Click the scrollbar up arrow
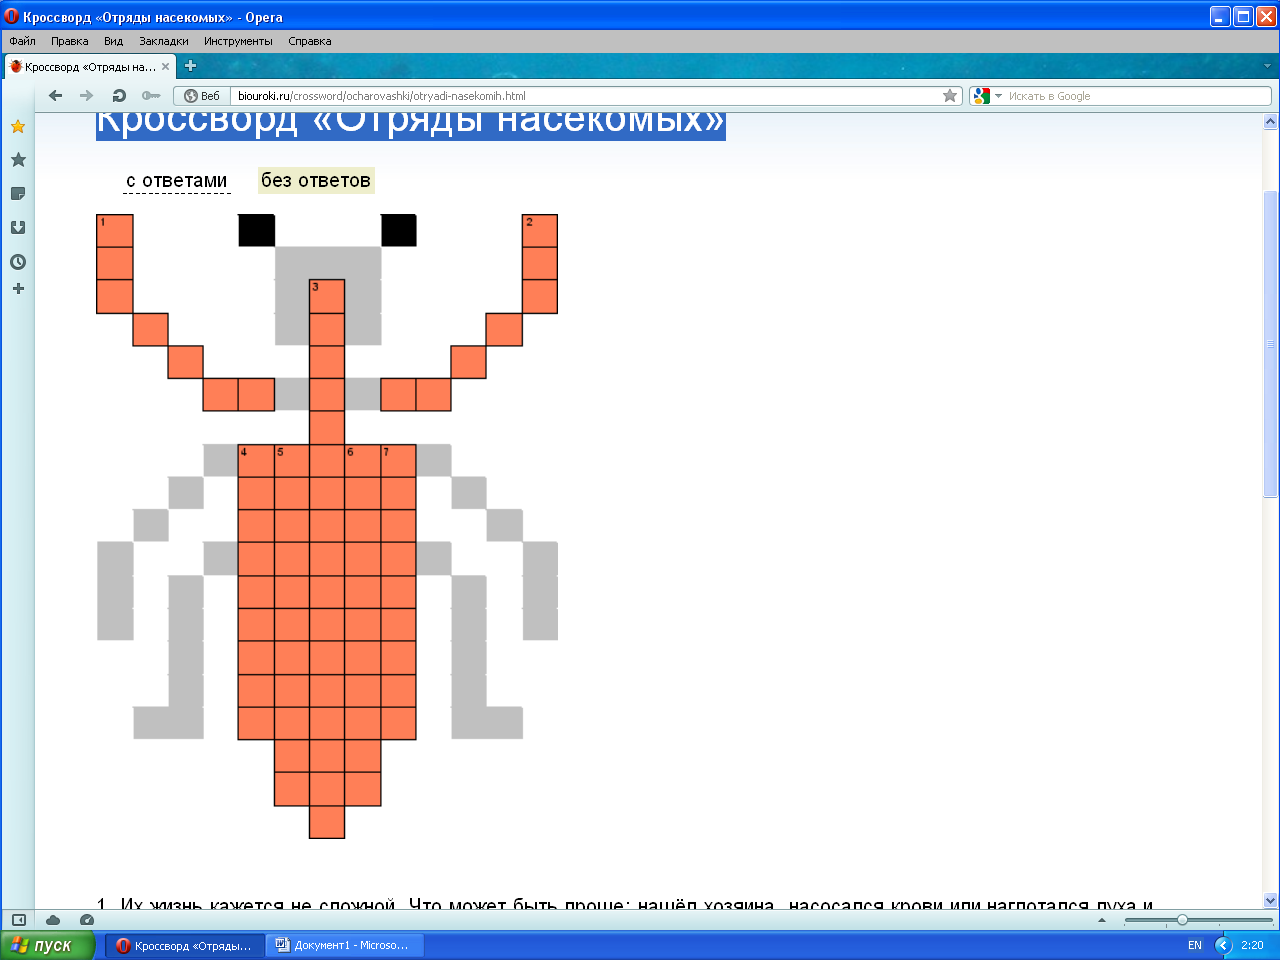 [x=1271, y=122]
